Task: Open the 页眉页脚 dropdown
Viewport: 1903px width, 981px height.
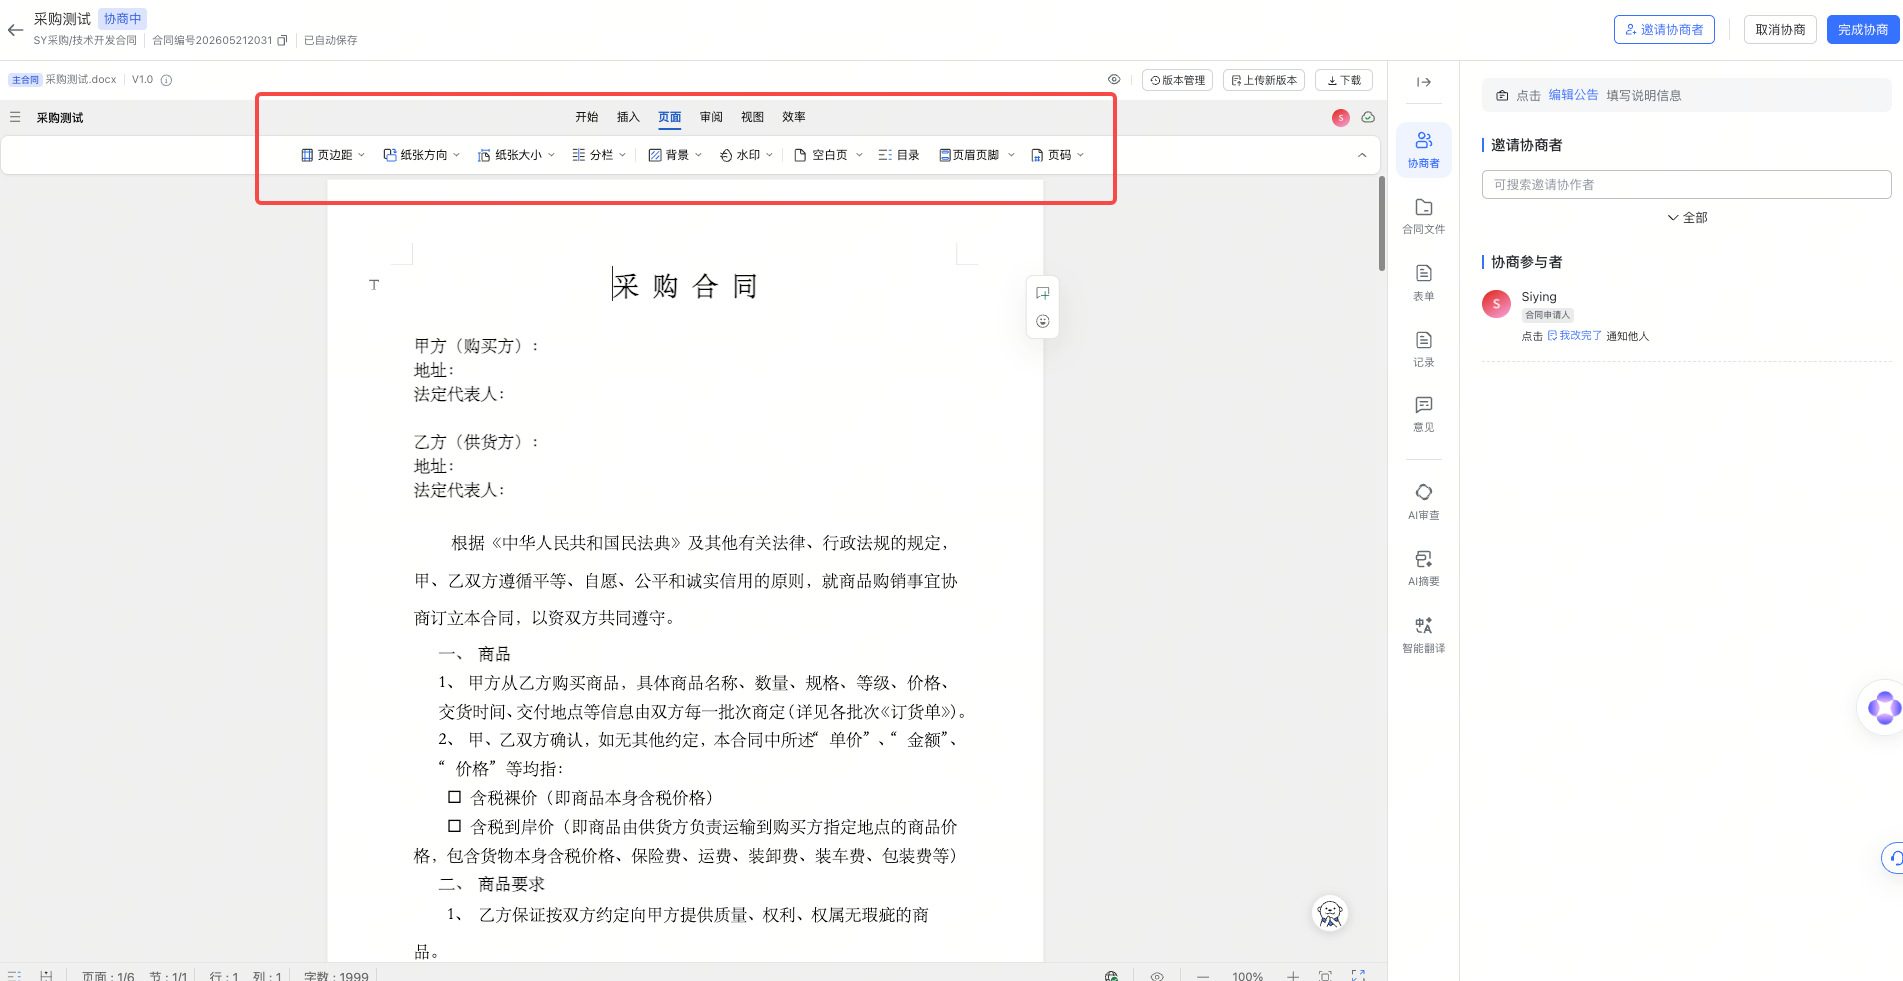Action: (x=977, y=155)
